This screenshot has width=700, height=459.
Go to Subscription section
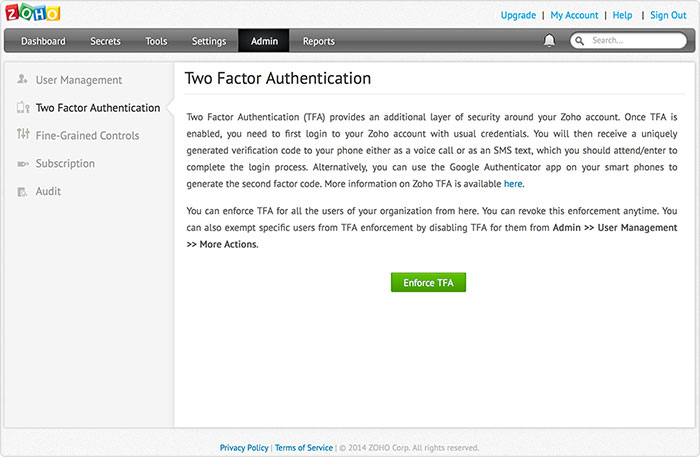tap(65, 164)
